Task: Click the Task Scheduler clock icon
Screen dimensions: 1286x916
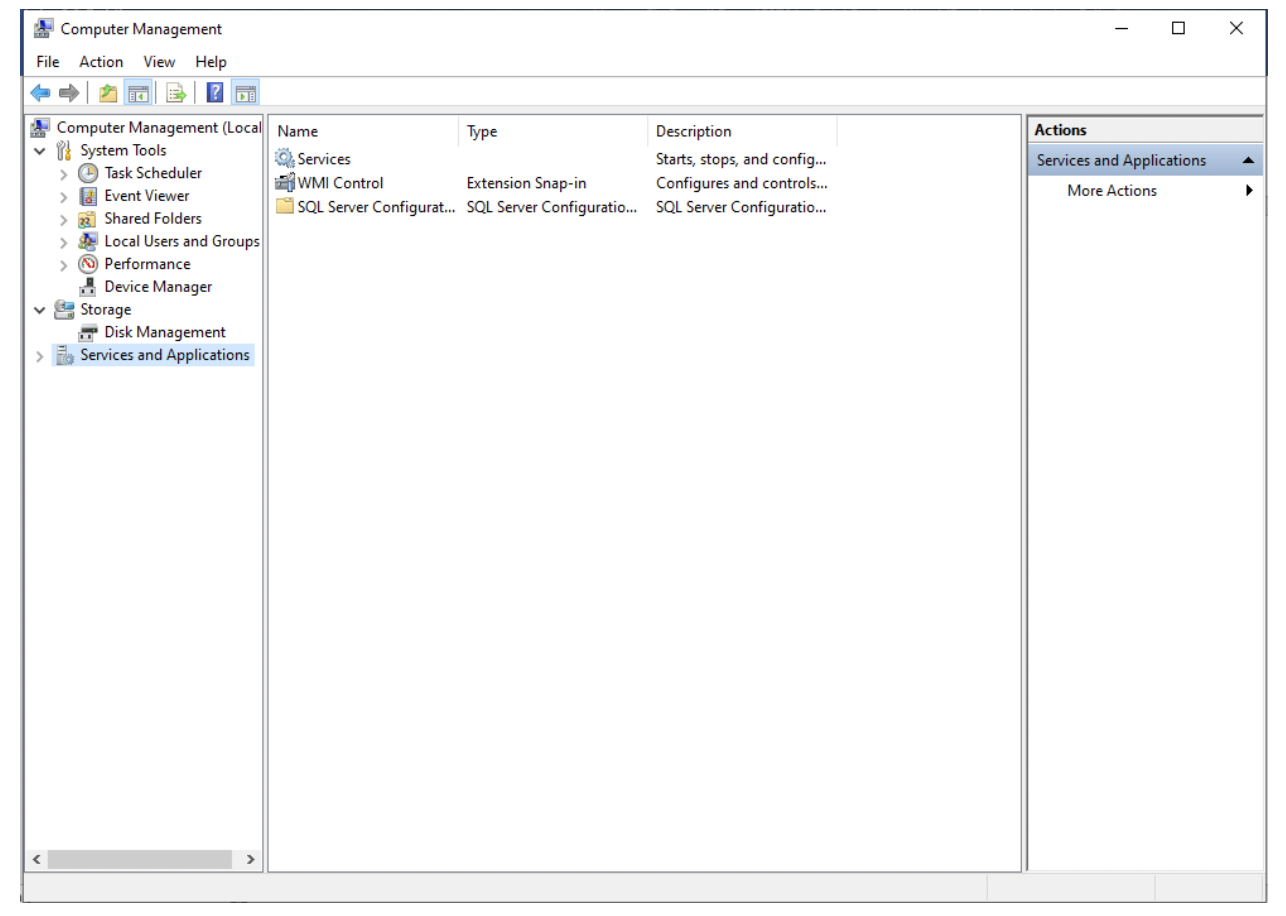Action: (x=88, y=173)
